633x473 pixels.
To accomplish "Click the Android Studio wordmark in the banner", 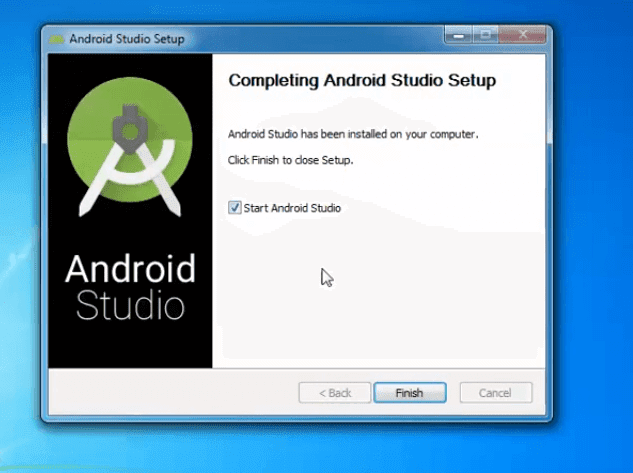I will tap(130, 287).
